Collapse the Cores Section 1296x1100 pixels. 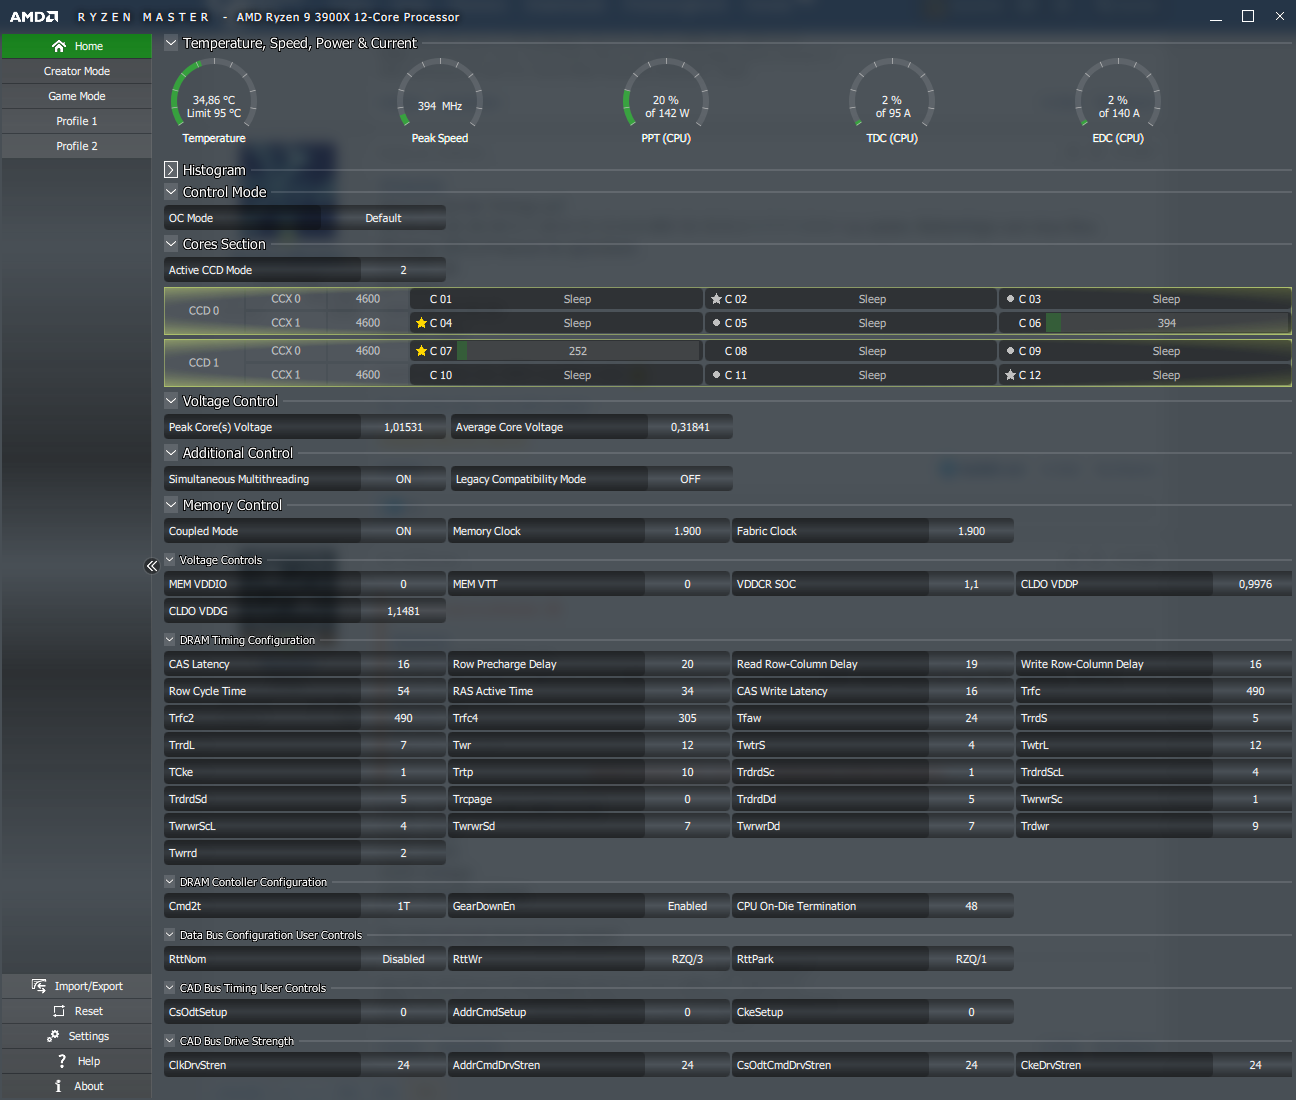pos(171,244)
